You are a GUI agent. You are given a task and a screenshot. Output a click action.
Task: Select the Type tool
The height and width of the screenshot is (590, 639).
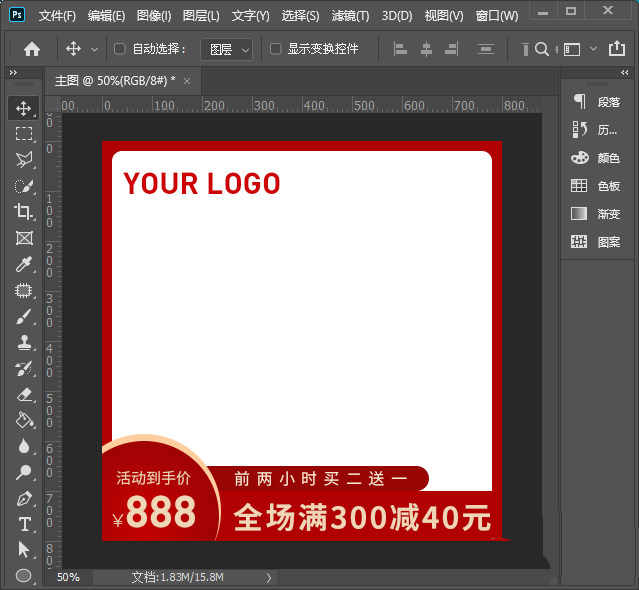(x=24, y=524)
